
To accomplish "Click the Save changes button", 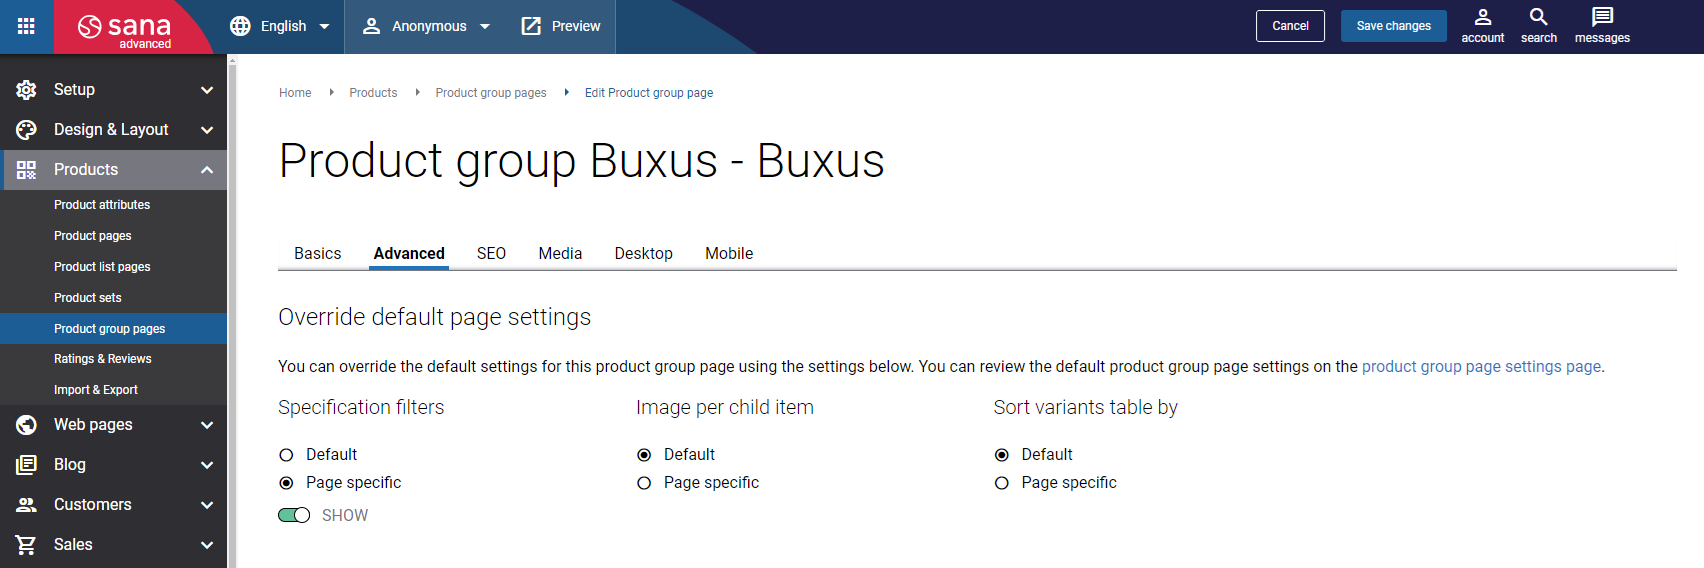I will click(x=1393, y=26).
